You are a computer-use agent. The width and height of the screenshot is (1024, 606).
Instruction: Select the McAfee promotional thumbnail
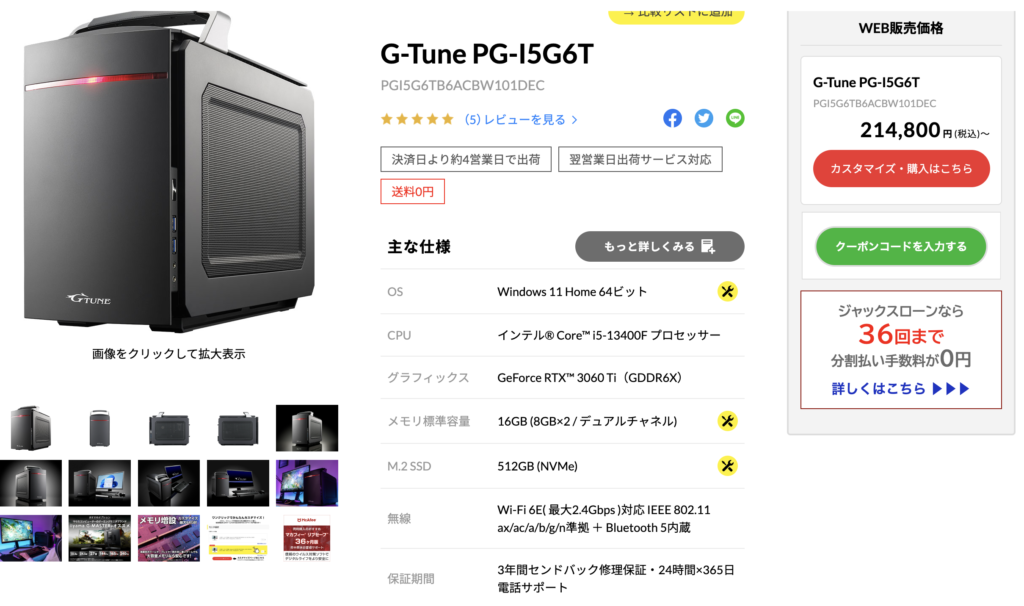[306, 538]
